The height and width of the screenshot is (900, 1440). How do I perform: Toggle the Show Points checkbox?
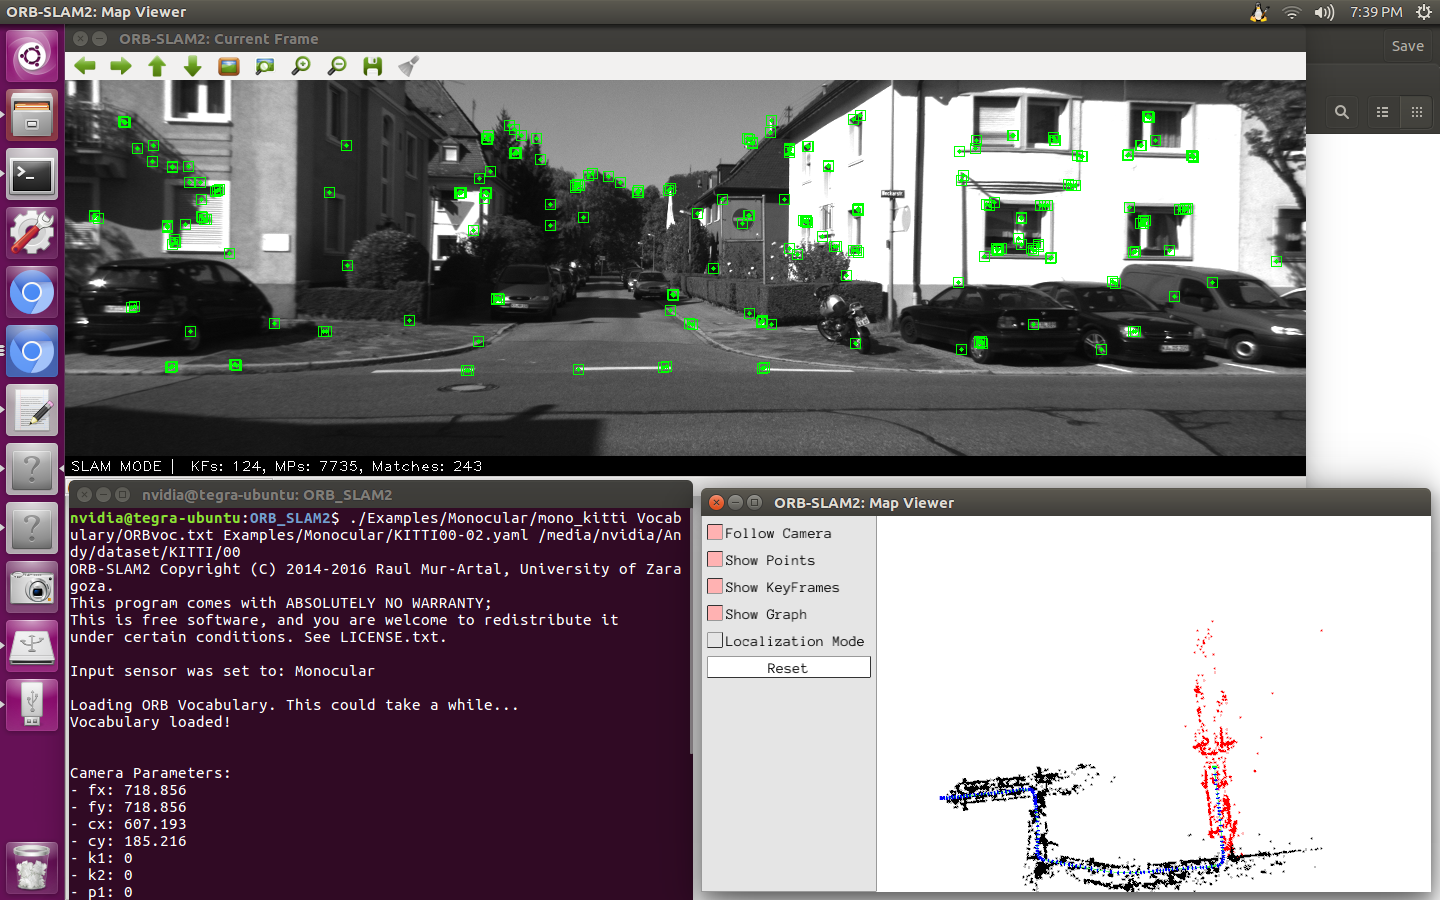coord(715,559)
